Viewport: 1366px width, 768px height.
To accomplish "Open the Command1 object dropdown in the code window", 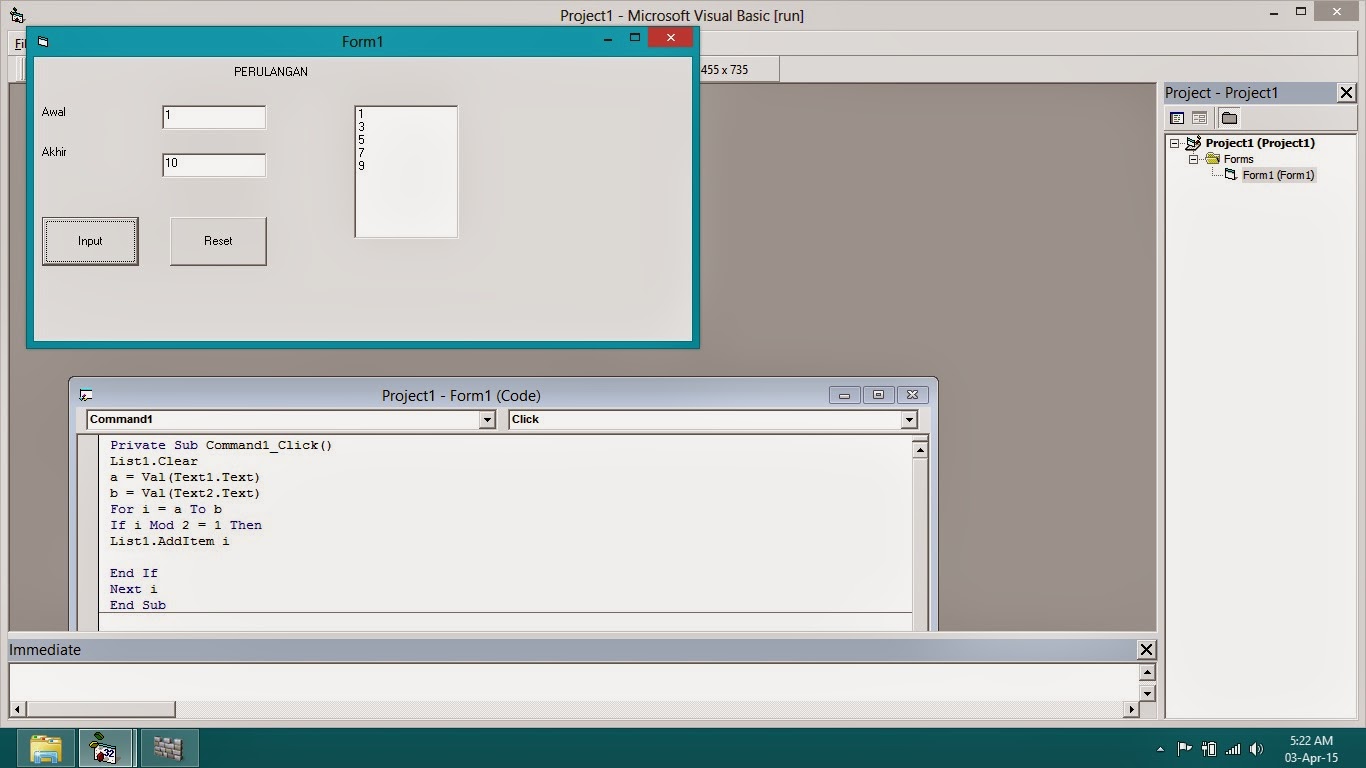I will [487, 419].
